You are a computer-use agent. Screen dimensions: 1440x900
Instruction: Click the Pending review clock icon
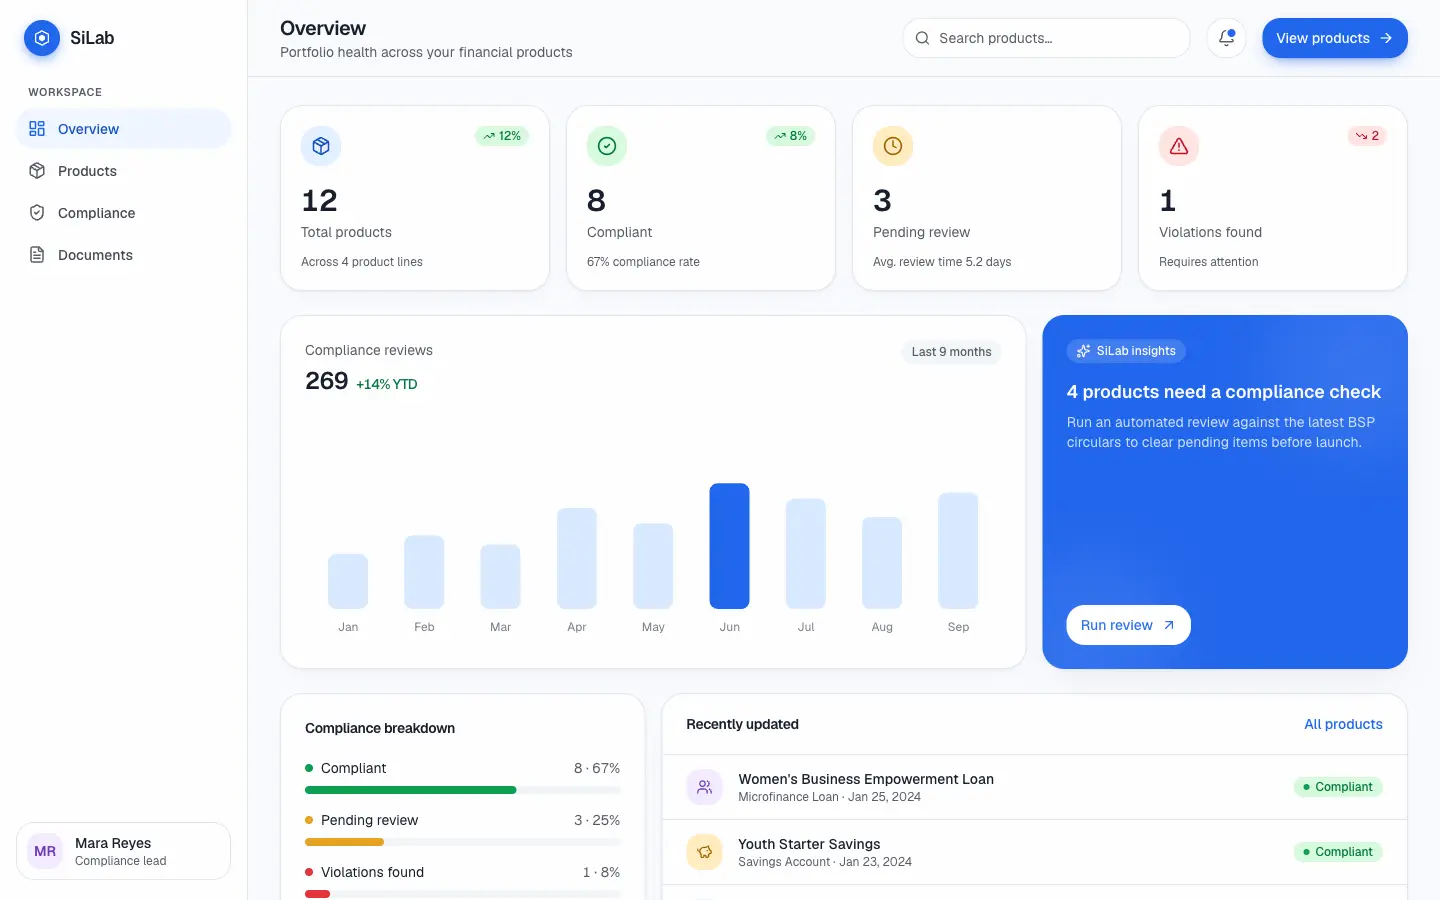(x=893, y=146)
